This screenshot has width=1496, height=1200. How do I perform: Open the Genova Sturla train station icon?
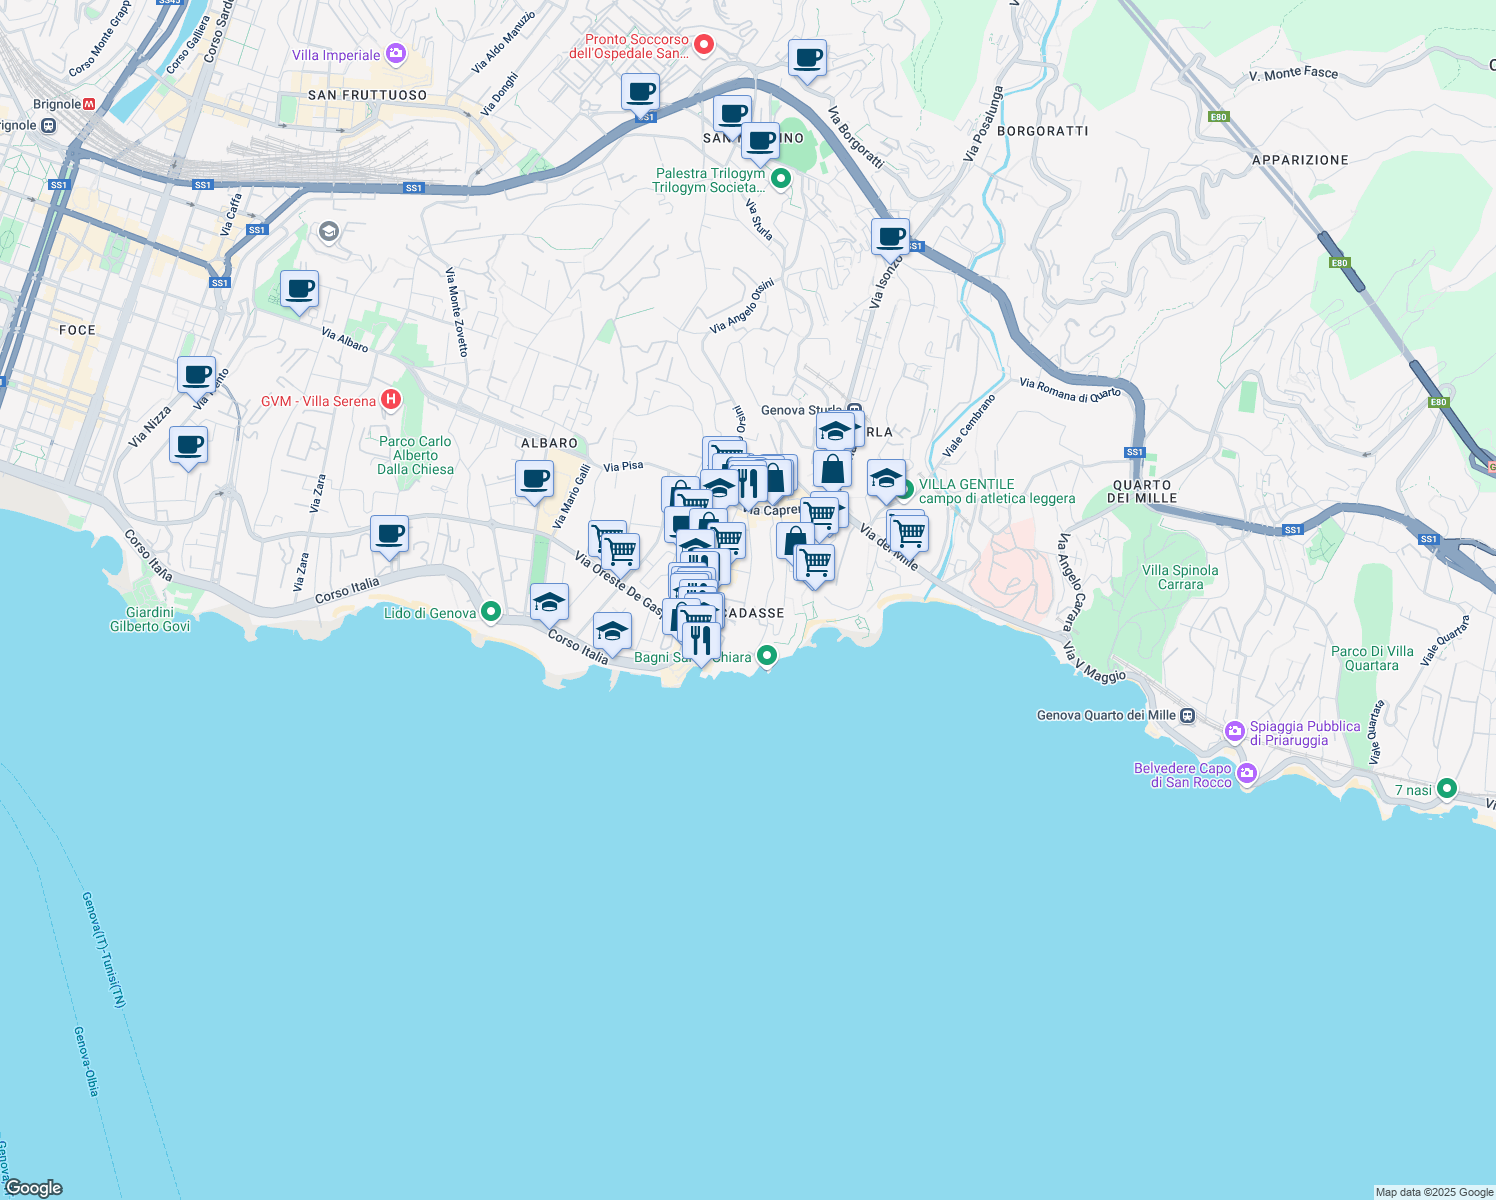pos(854,409)
